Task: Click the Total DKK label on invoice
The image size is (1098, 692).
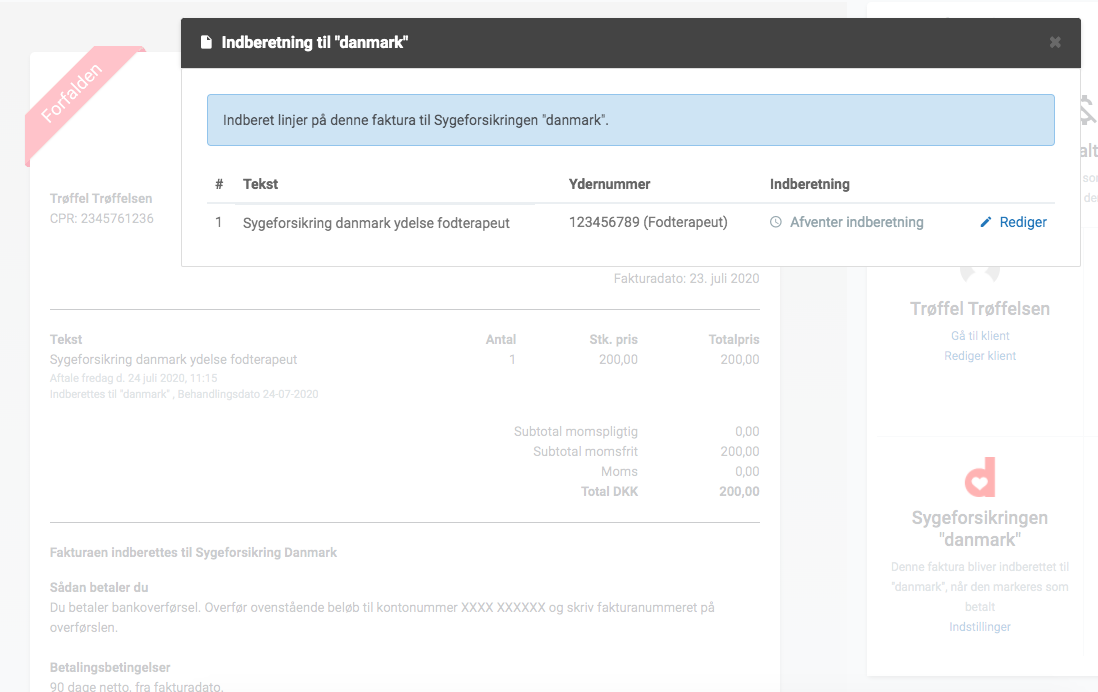Action: tap(609, 492)
